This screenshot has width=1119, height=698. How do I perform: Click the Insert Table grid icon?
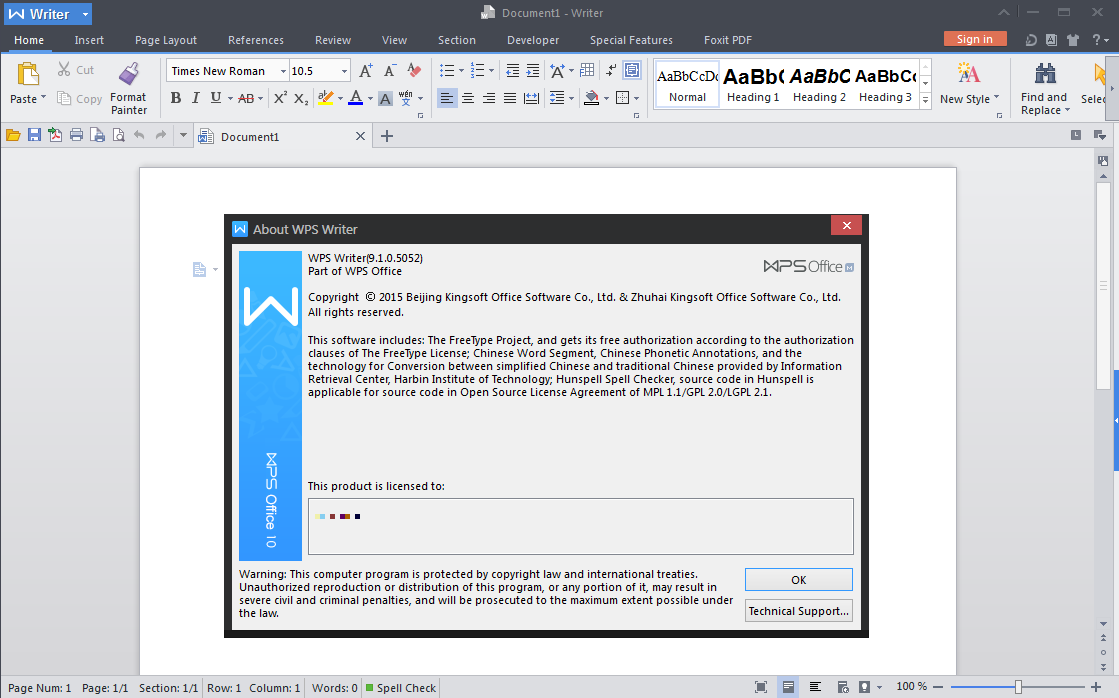pyautogui.click(x=587, y=70)
